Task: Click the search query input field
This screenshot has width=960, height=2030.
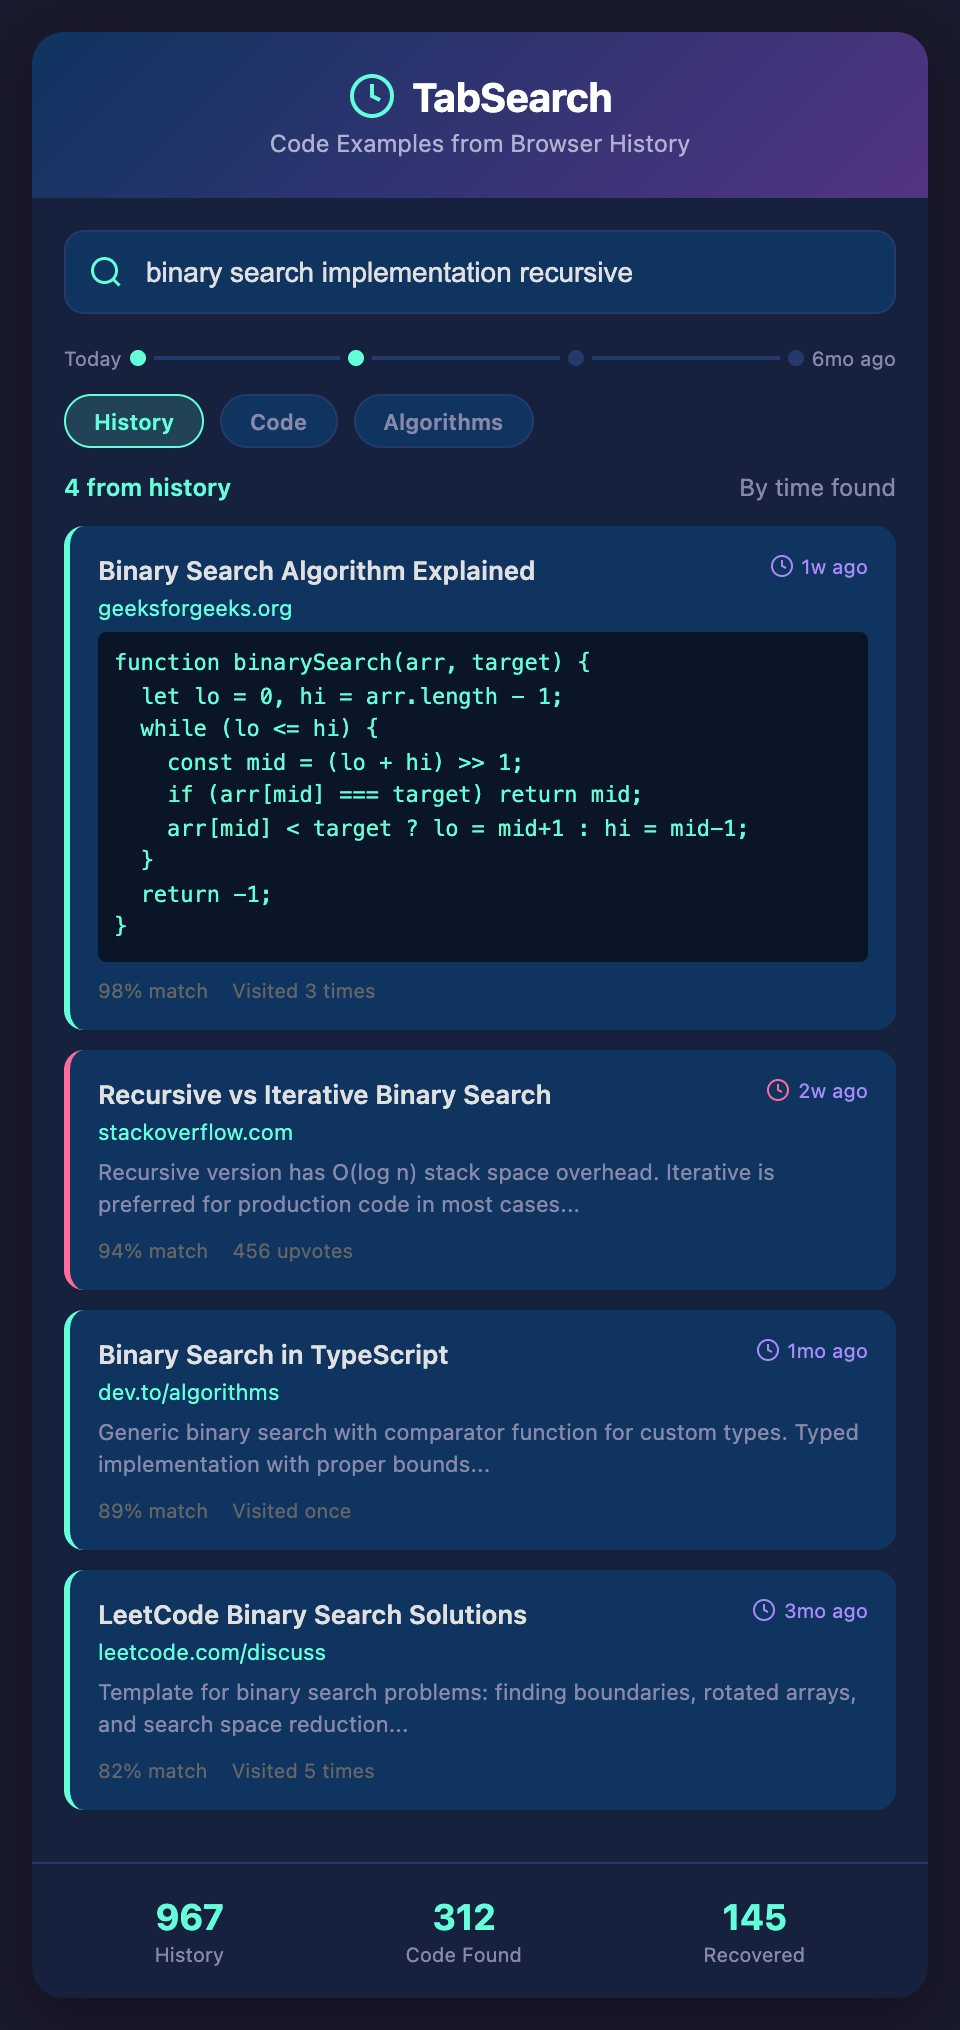Action: pos(500,272)
